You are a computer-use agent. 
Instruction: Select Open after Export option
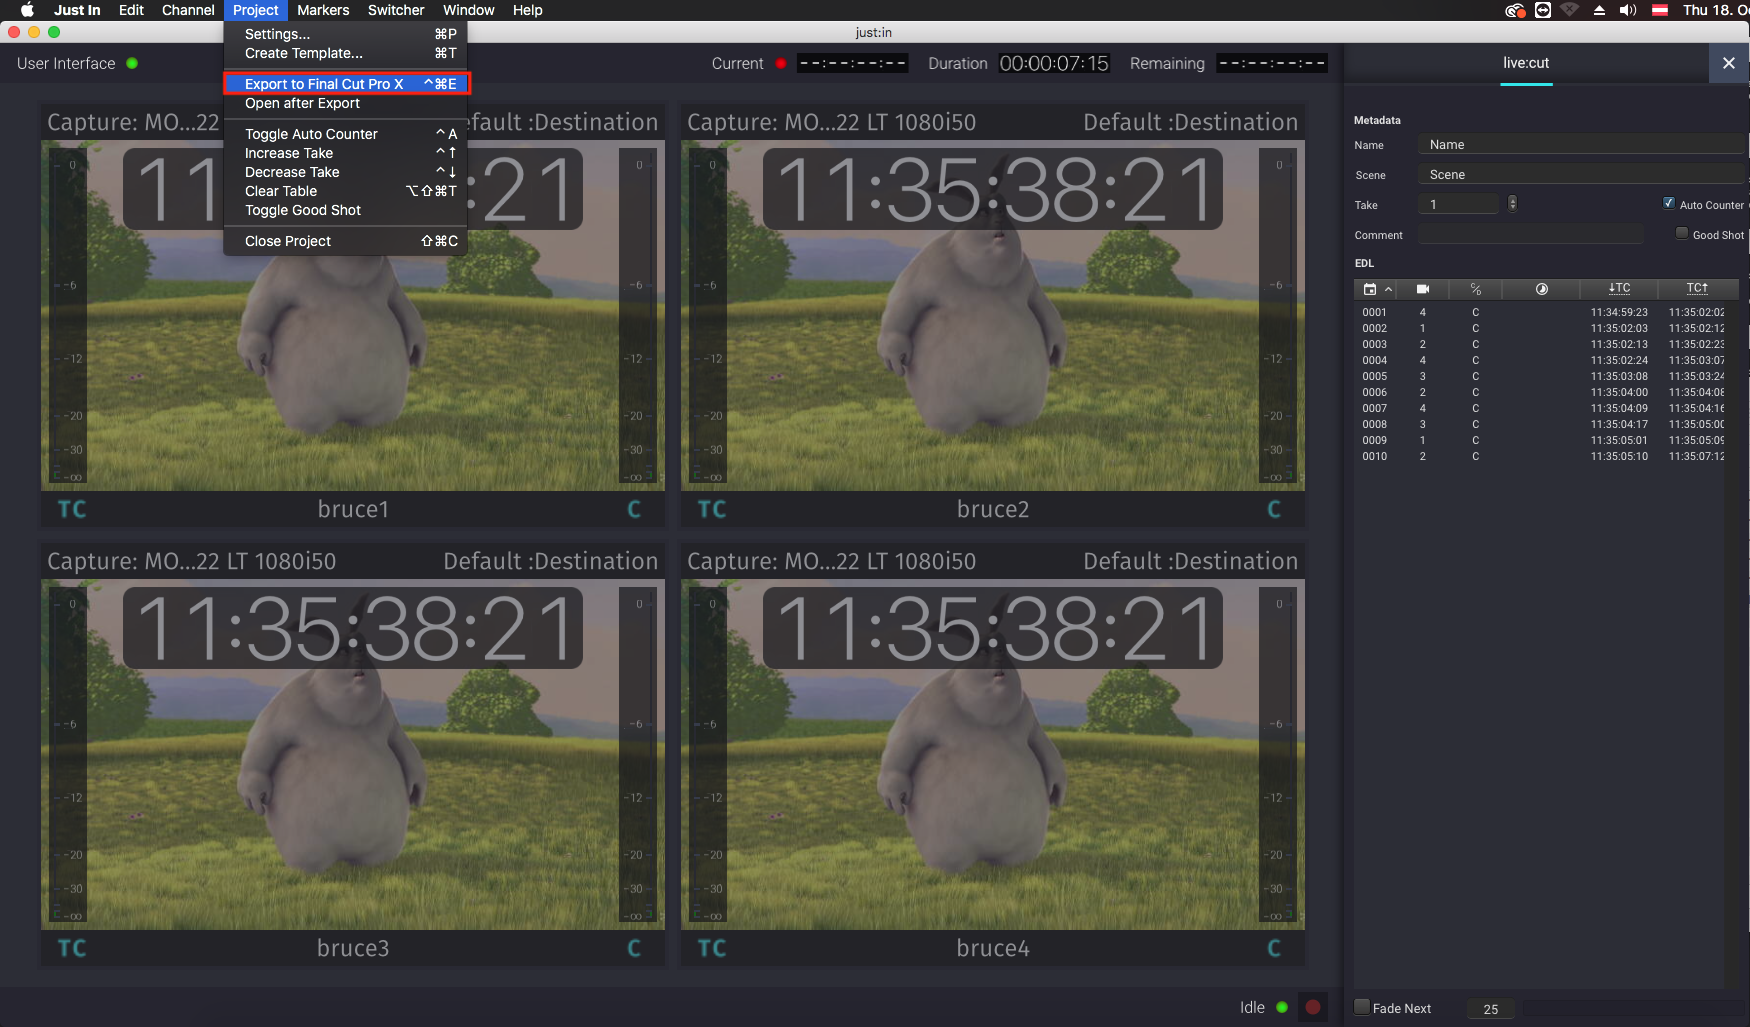click(346, 103)
